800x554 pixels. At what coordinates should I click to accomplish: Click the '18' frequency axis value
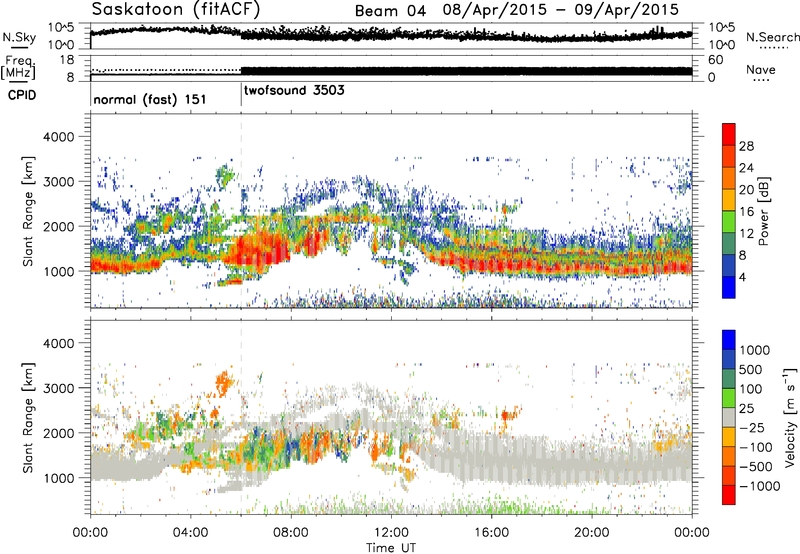click(x=67, y=60)
